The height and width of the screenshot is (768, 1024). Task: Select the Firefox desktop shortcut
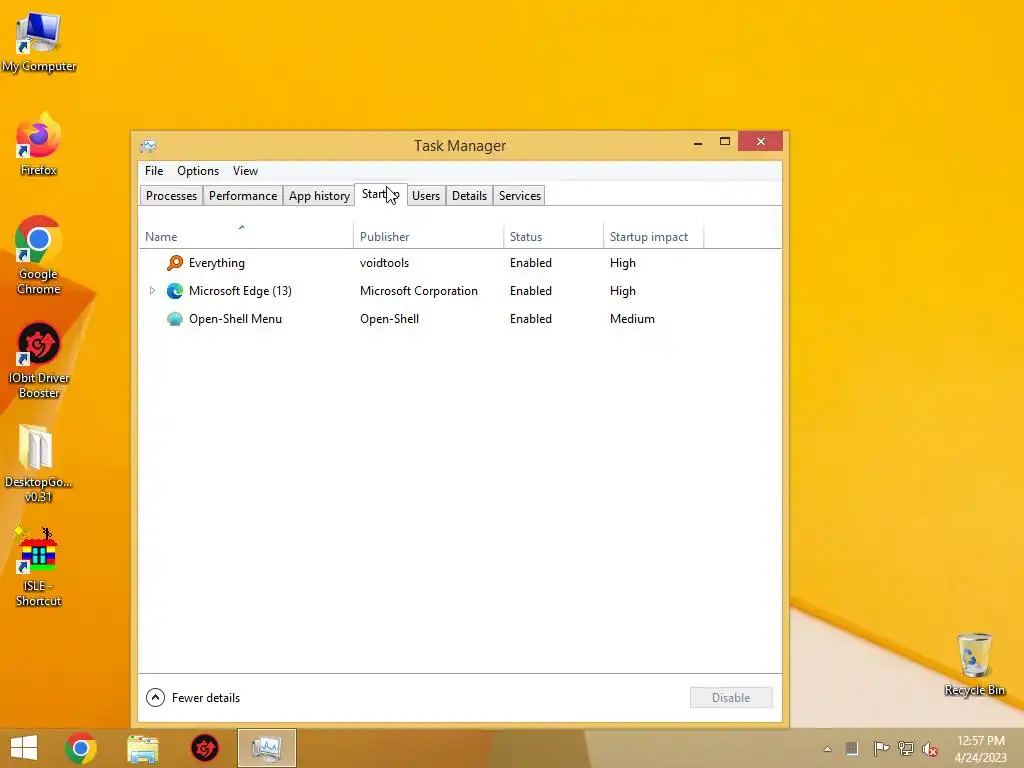39,145
